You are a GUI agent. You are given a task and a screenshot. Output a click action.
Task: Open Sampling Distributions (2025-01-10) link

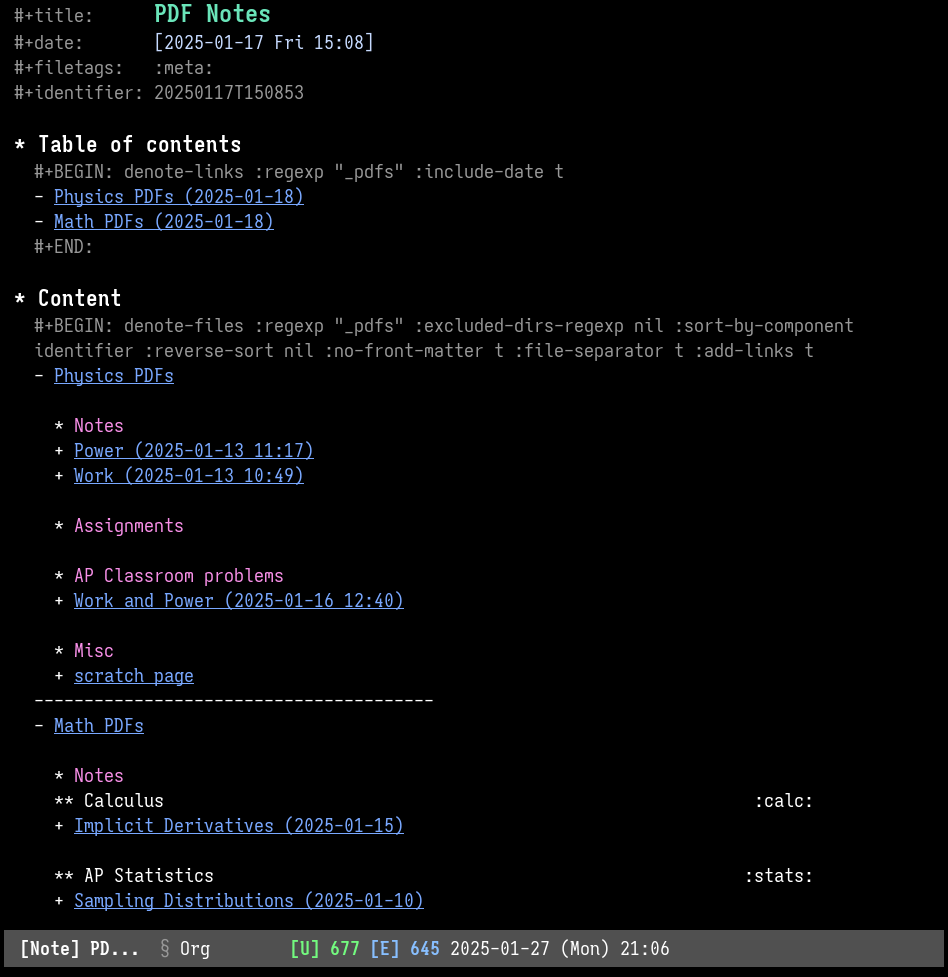click(249, 901)
